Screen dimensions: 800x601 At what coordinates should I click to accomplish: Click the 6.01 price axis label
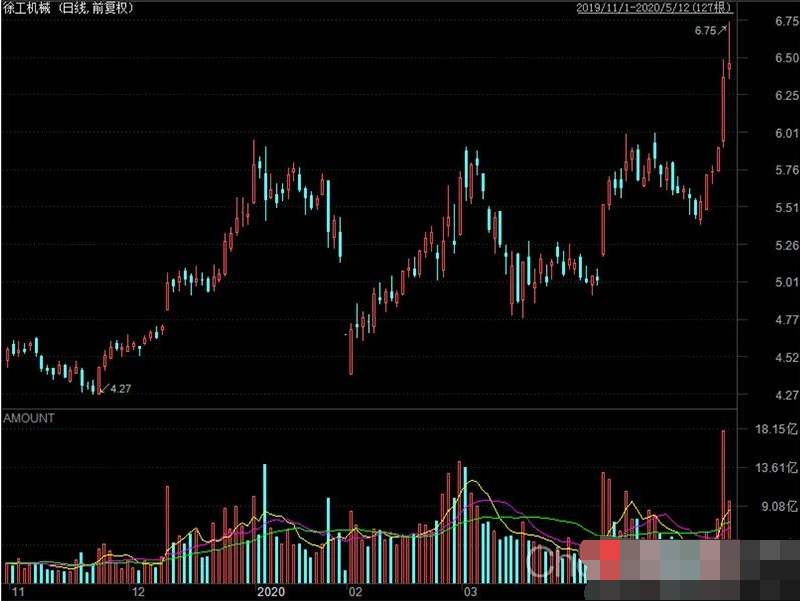tap(787, 133)
